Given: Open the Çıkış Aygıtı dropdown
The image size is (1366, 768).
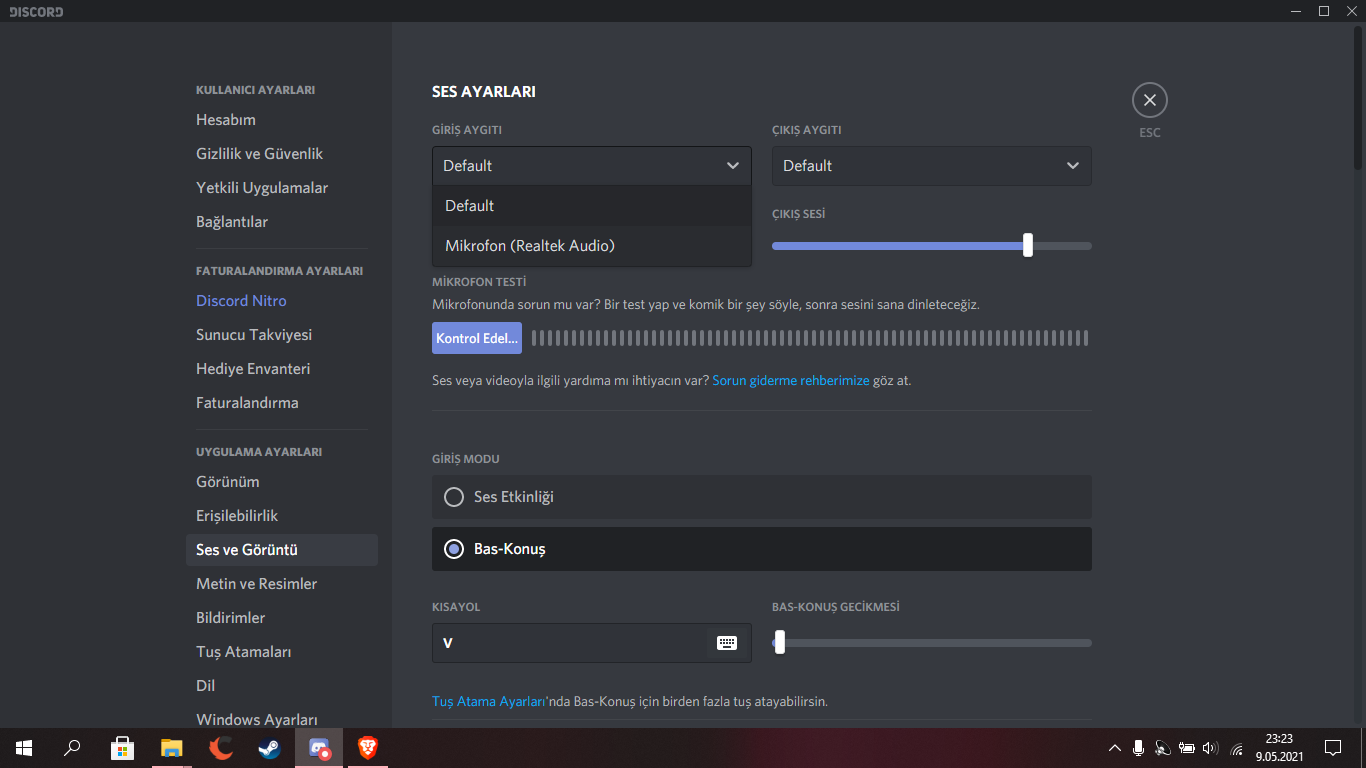Looking at the screenshot, I should coord(932,166).
